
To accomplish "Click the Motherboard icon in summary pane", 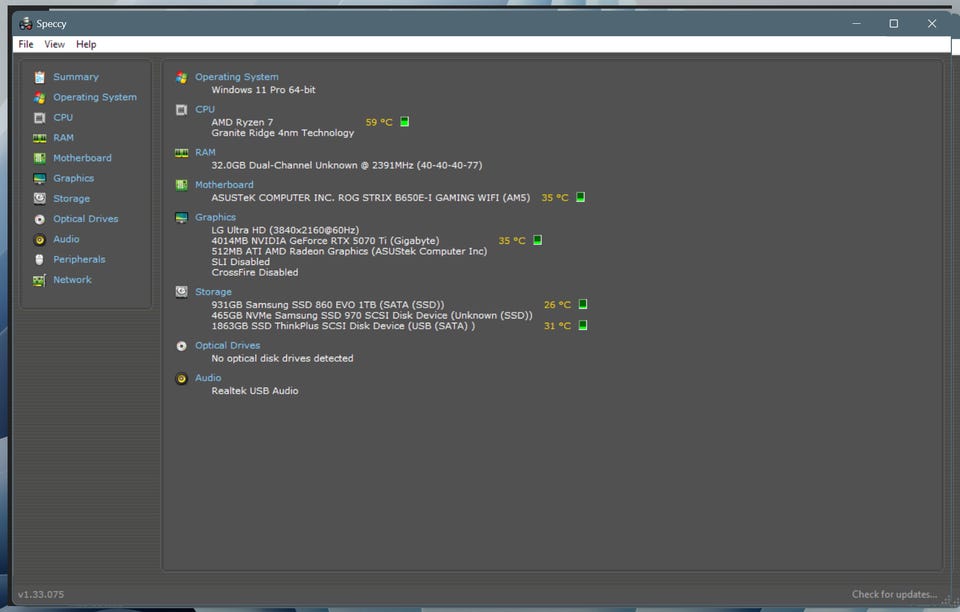I will 182,185.
